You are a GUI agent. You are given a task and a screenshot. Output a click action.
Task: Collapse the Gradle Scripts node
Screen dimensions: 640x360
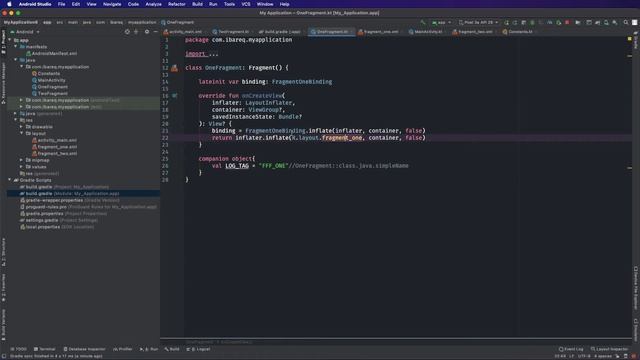click(10, 180)
